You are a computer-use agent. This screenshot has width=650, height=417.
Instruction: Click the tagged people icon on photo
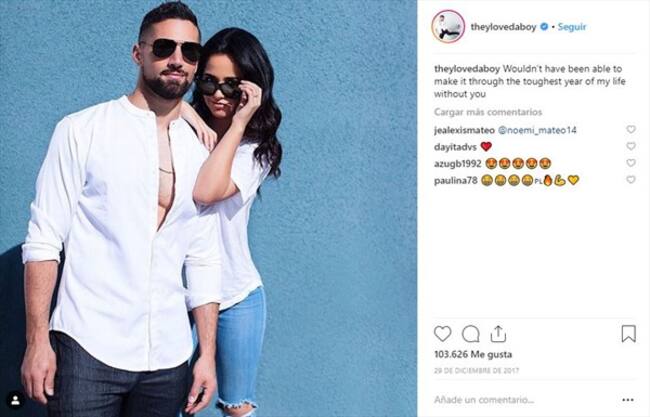coord(15,400)
